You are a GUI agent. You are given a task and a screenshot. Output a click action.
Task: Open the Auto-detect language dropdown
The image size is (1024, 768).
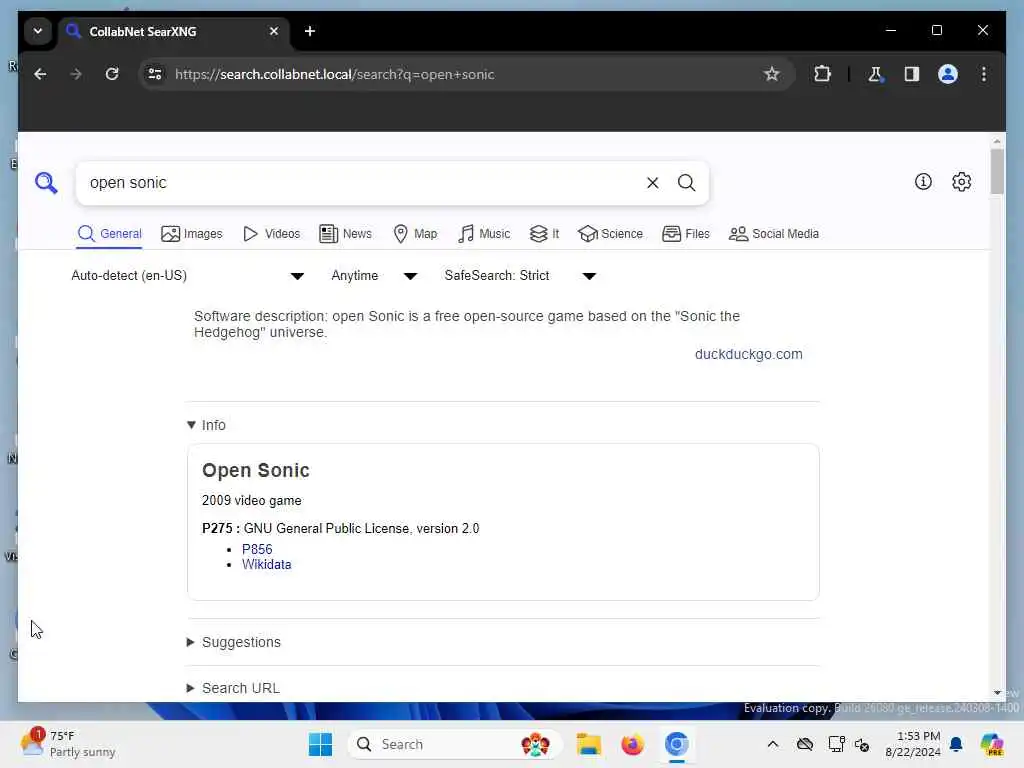(x=187, y=276)
